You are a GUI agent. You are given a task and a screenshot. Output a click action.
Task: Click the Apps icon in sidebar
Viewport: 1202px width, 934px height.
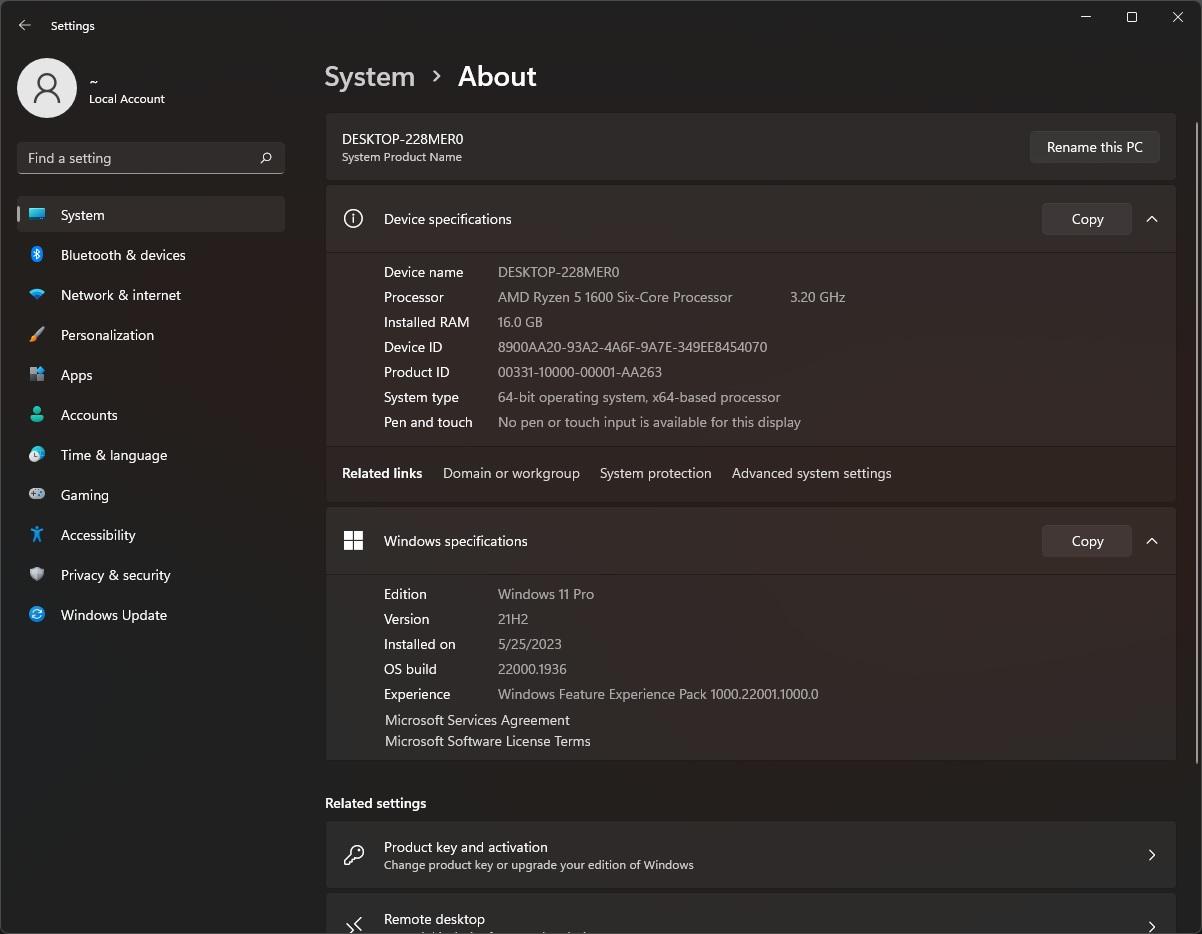[37, 375]
